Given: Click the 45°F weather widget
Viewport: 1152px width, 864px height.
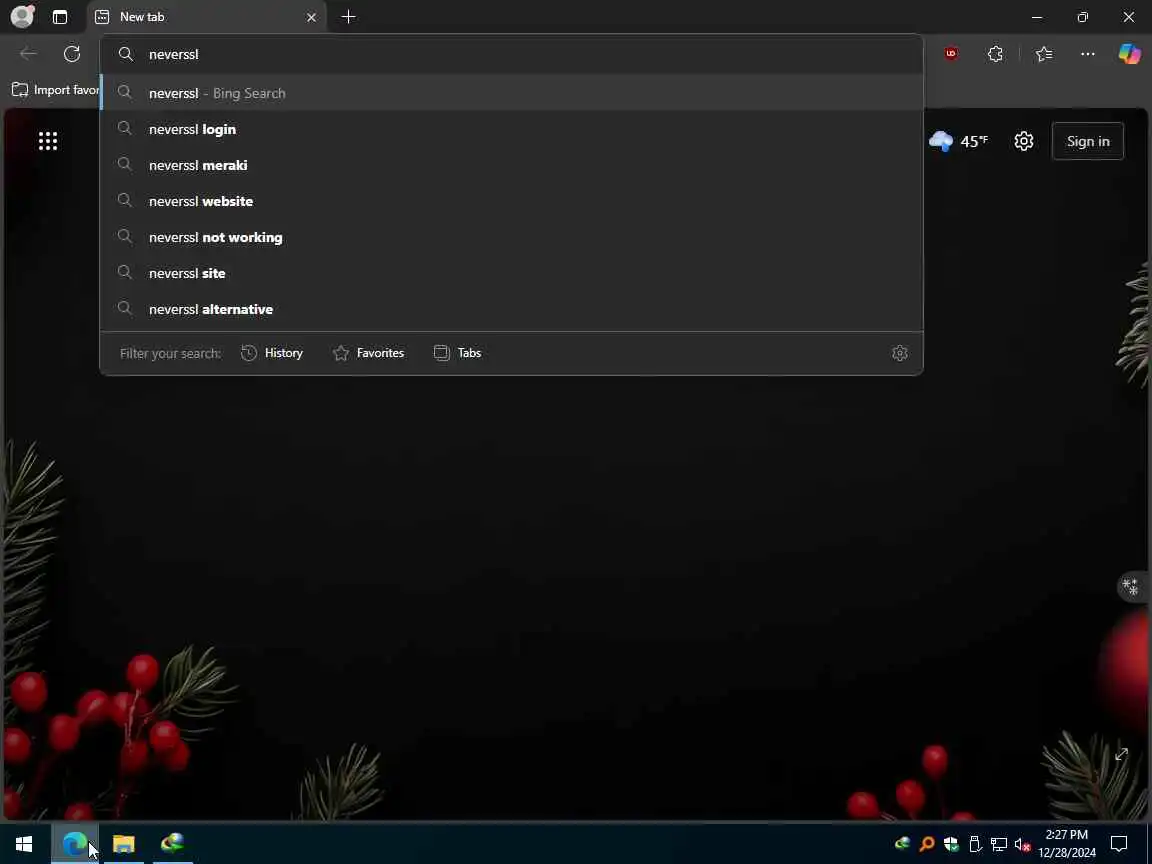Looking at the screenshot, I should [x=958, y=141].
